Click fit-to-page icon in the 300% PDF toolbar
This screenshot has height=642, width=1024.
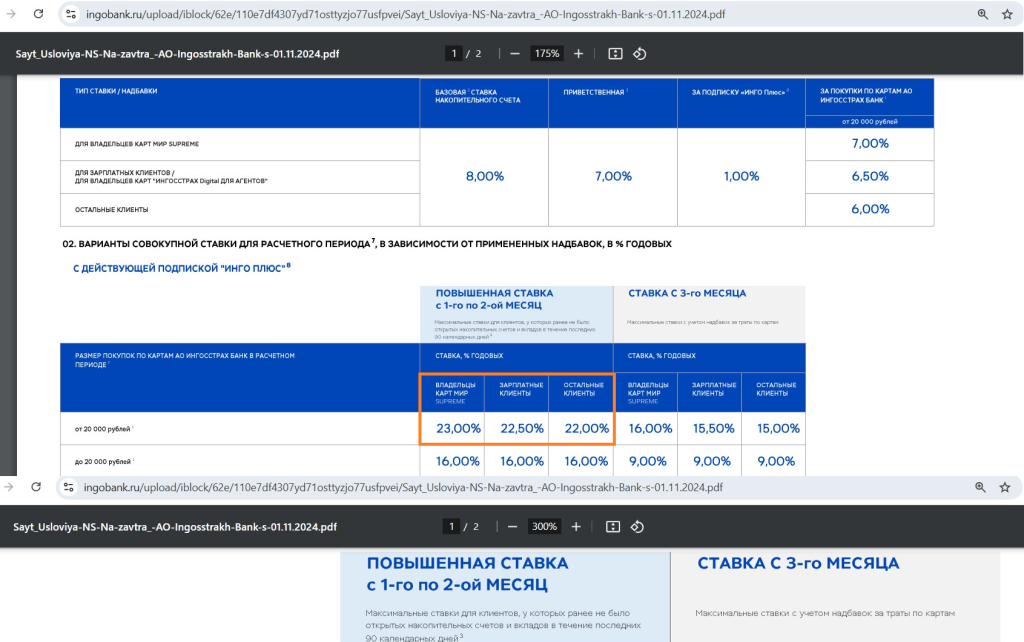[614, 526]
